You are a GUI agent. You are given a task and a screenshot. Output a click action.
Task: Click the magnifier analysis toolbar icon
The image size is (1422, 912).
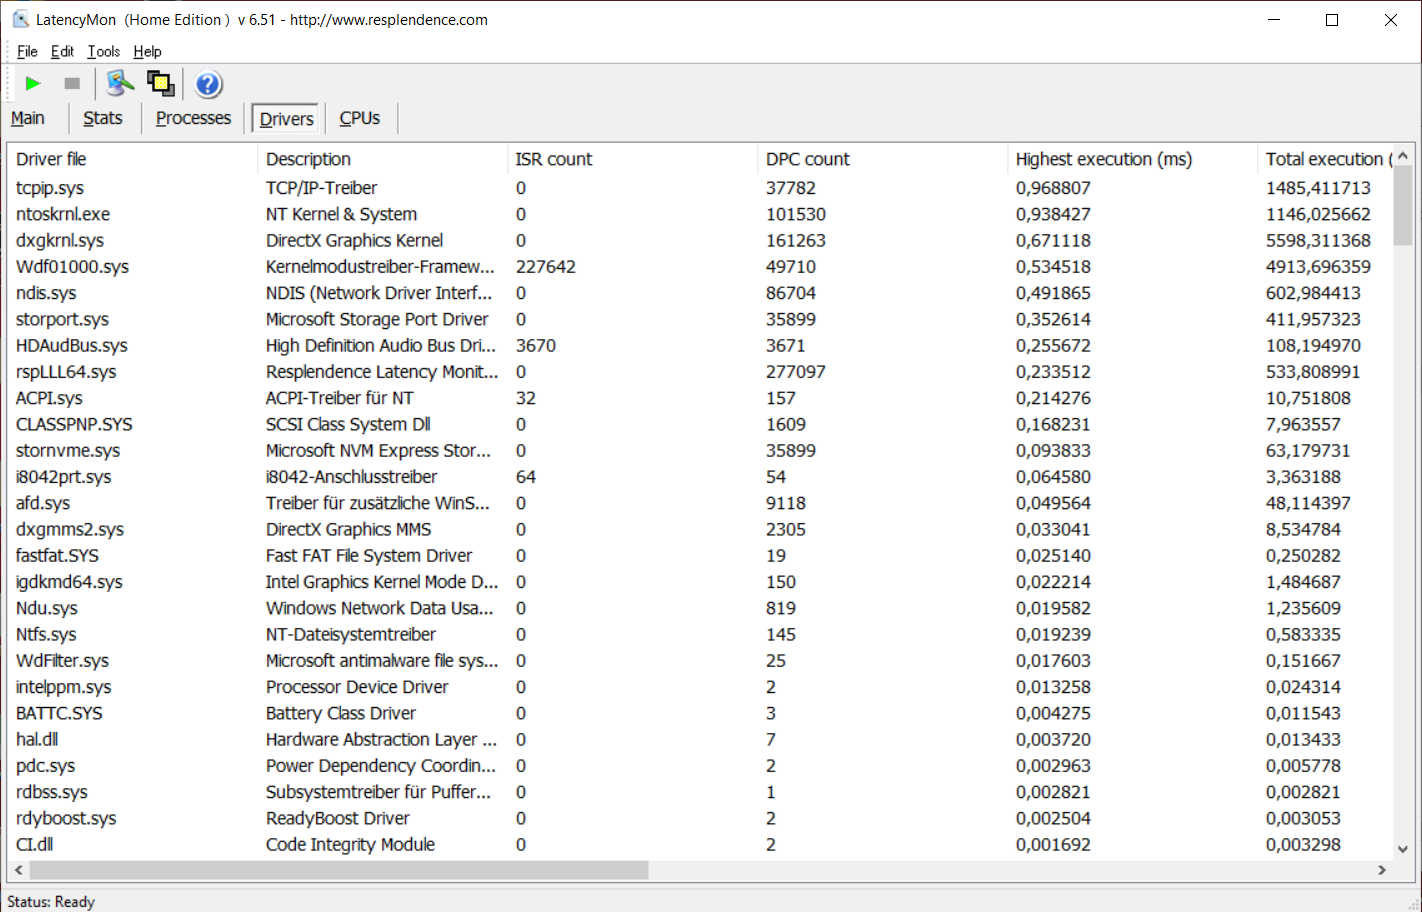[x=120, y=84]
